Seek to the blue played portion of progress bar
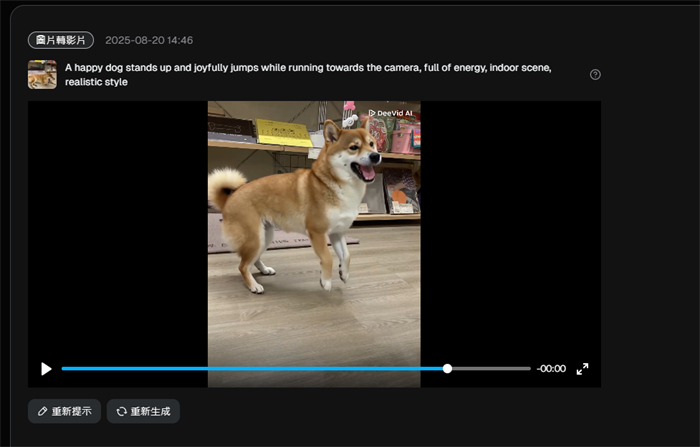 click(x=250, y=369)
